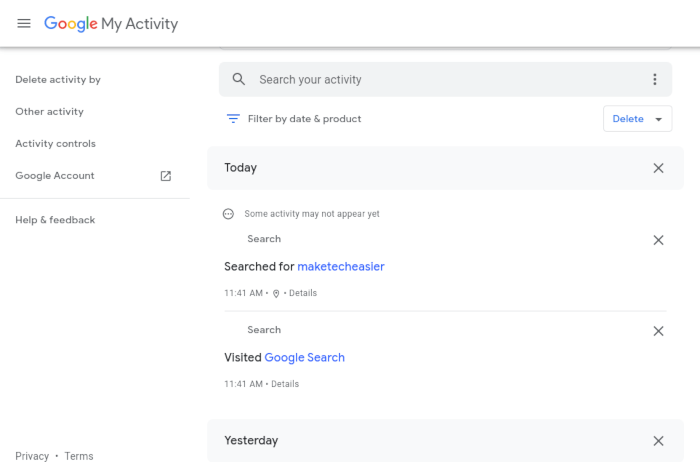View Details of the maketecheasier search

pos(303,293)
